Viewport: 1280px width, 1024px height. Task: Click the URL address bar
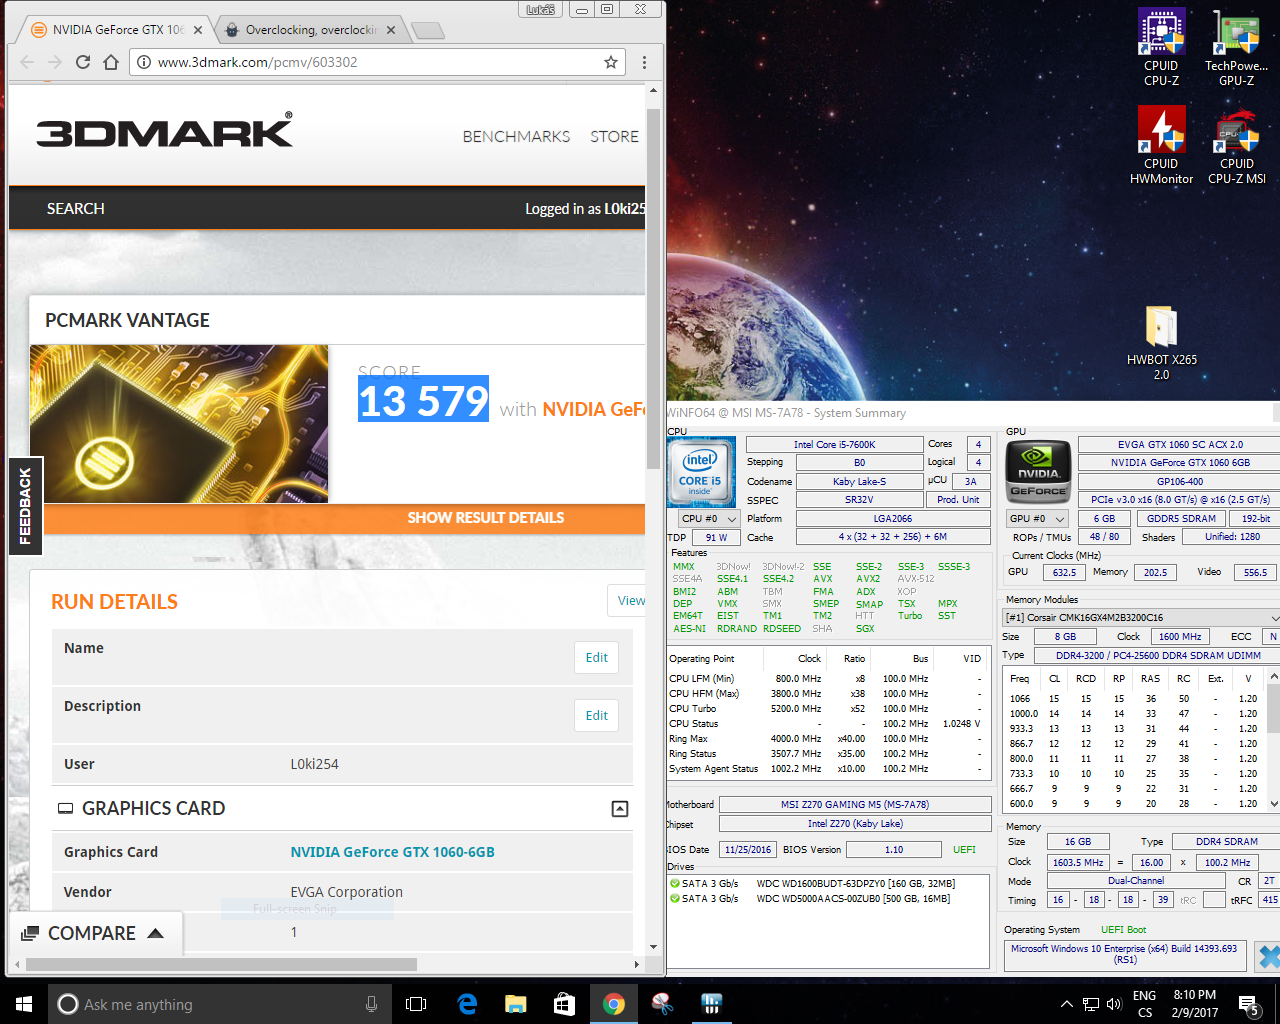point(378,62)
